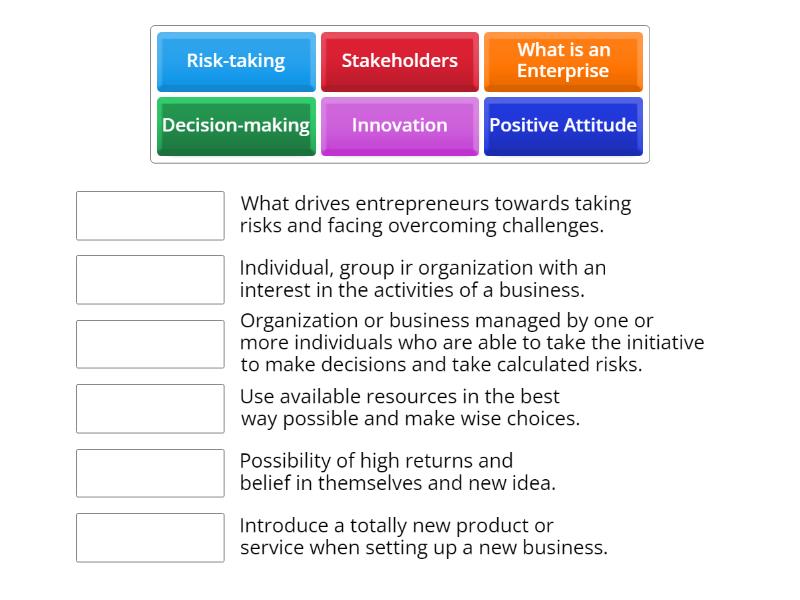Select empty box next to 'Individual, group ir organization'
The image size is (800, 600).
[150, 280]
